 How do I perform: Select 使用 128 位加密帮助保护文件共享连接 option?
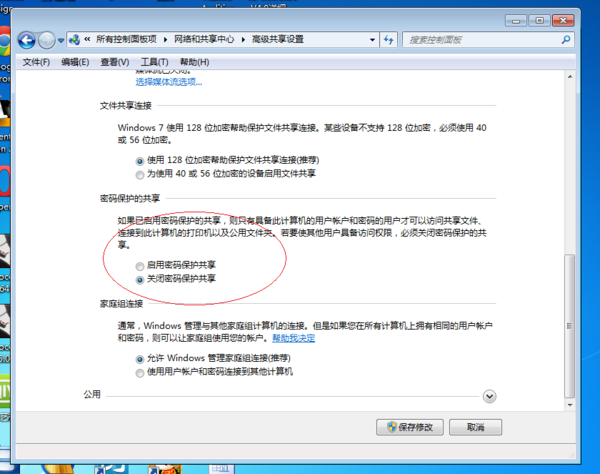140,161
